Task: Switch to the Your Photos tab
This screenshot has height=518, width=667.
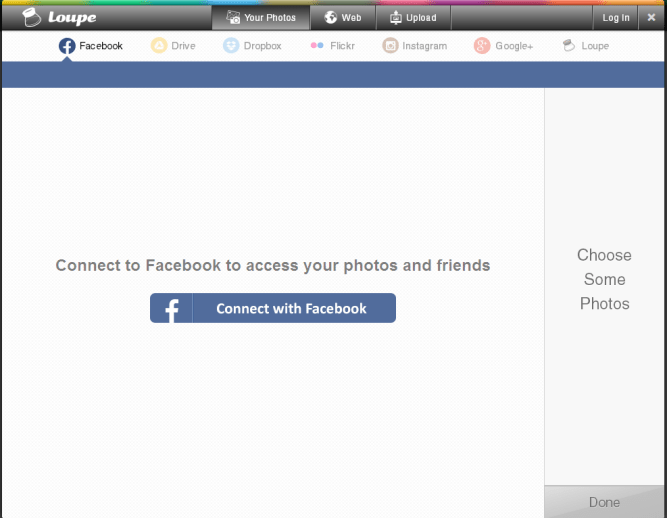Action: point(260,18)
